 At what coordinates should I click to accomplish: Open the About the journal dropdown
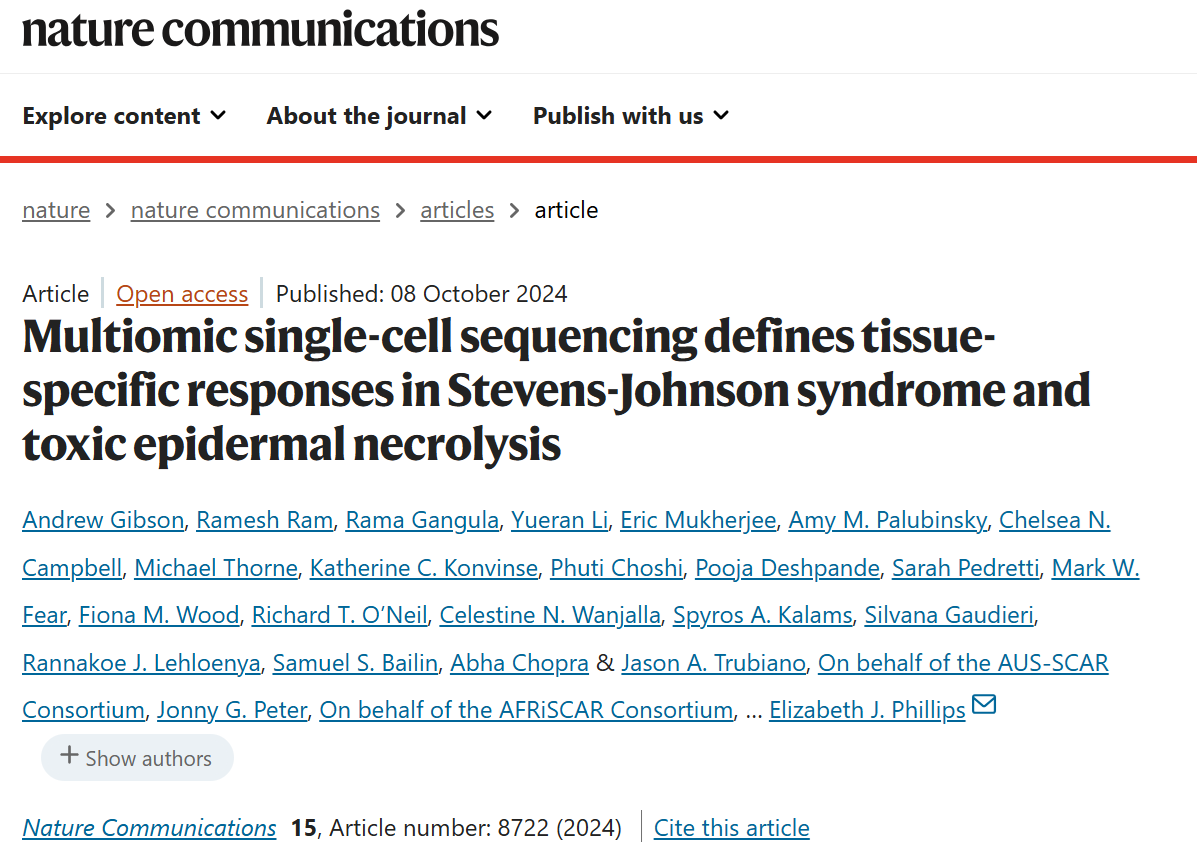click(x=379, y=116)
